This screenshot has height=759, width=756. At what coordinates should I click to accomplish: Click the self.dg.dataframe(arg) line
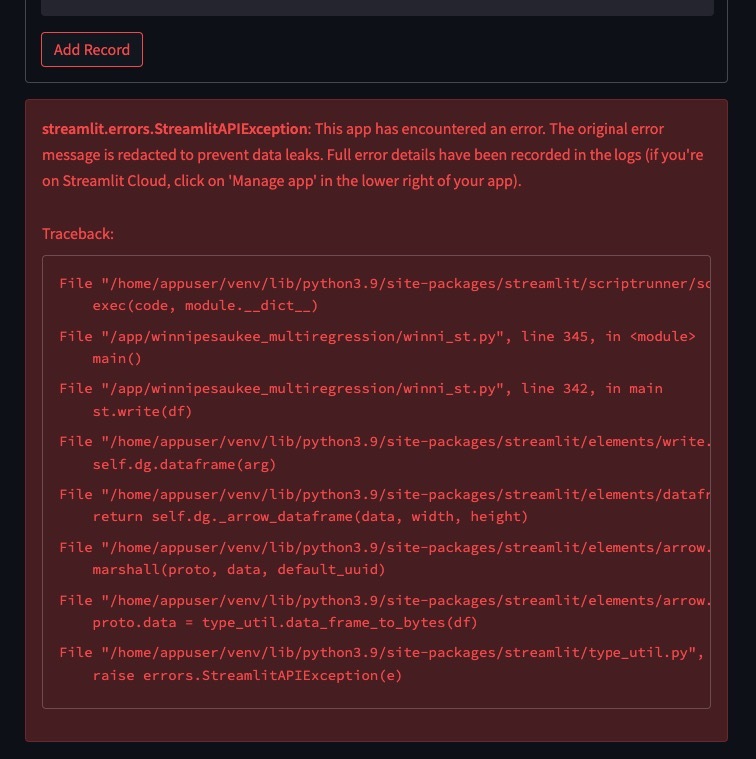point(184,464)
